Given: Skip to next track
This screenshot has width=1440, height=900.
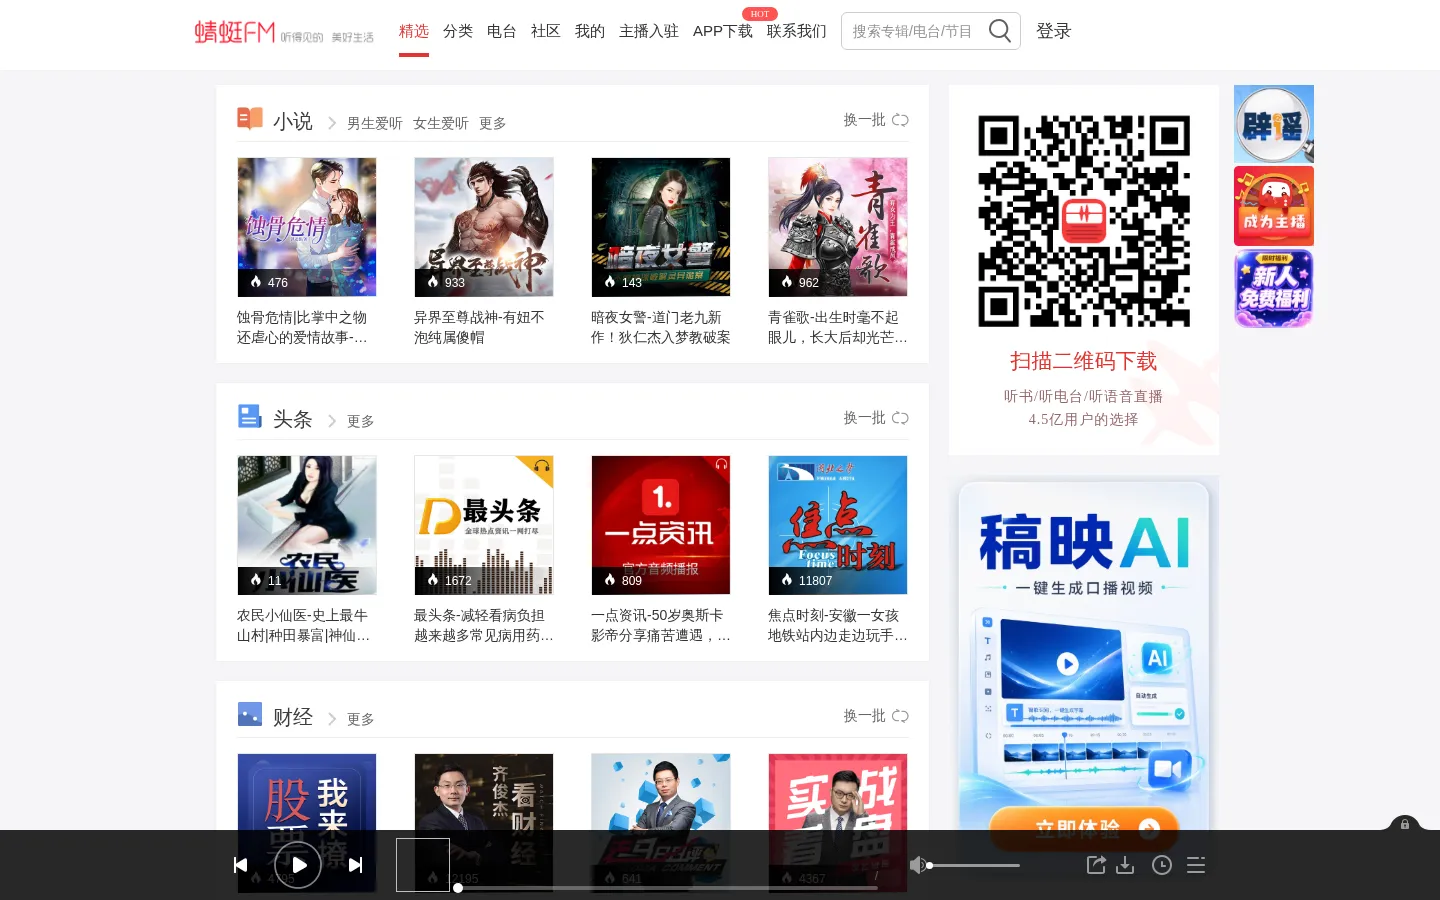Looking at the screenshot, I should [x=355, y=865].
